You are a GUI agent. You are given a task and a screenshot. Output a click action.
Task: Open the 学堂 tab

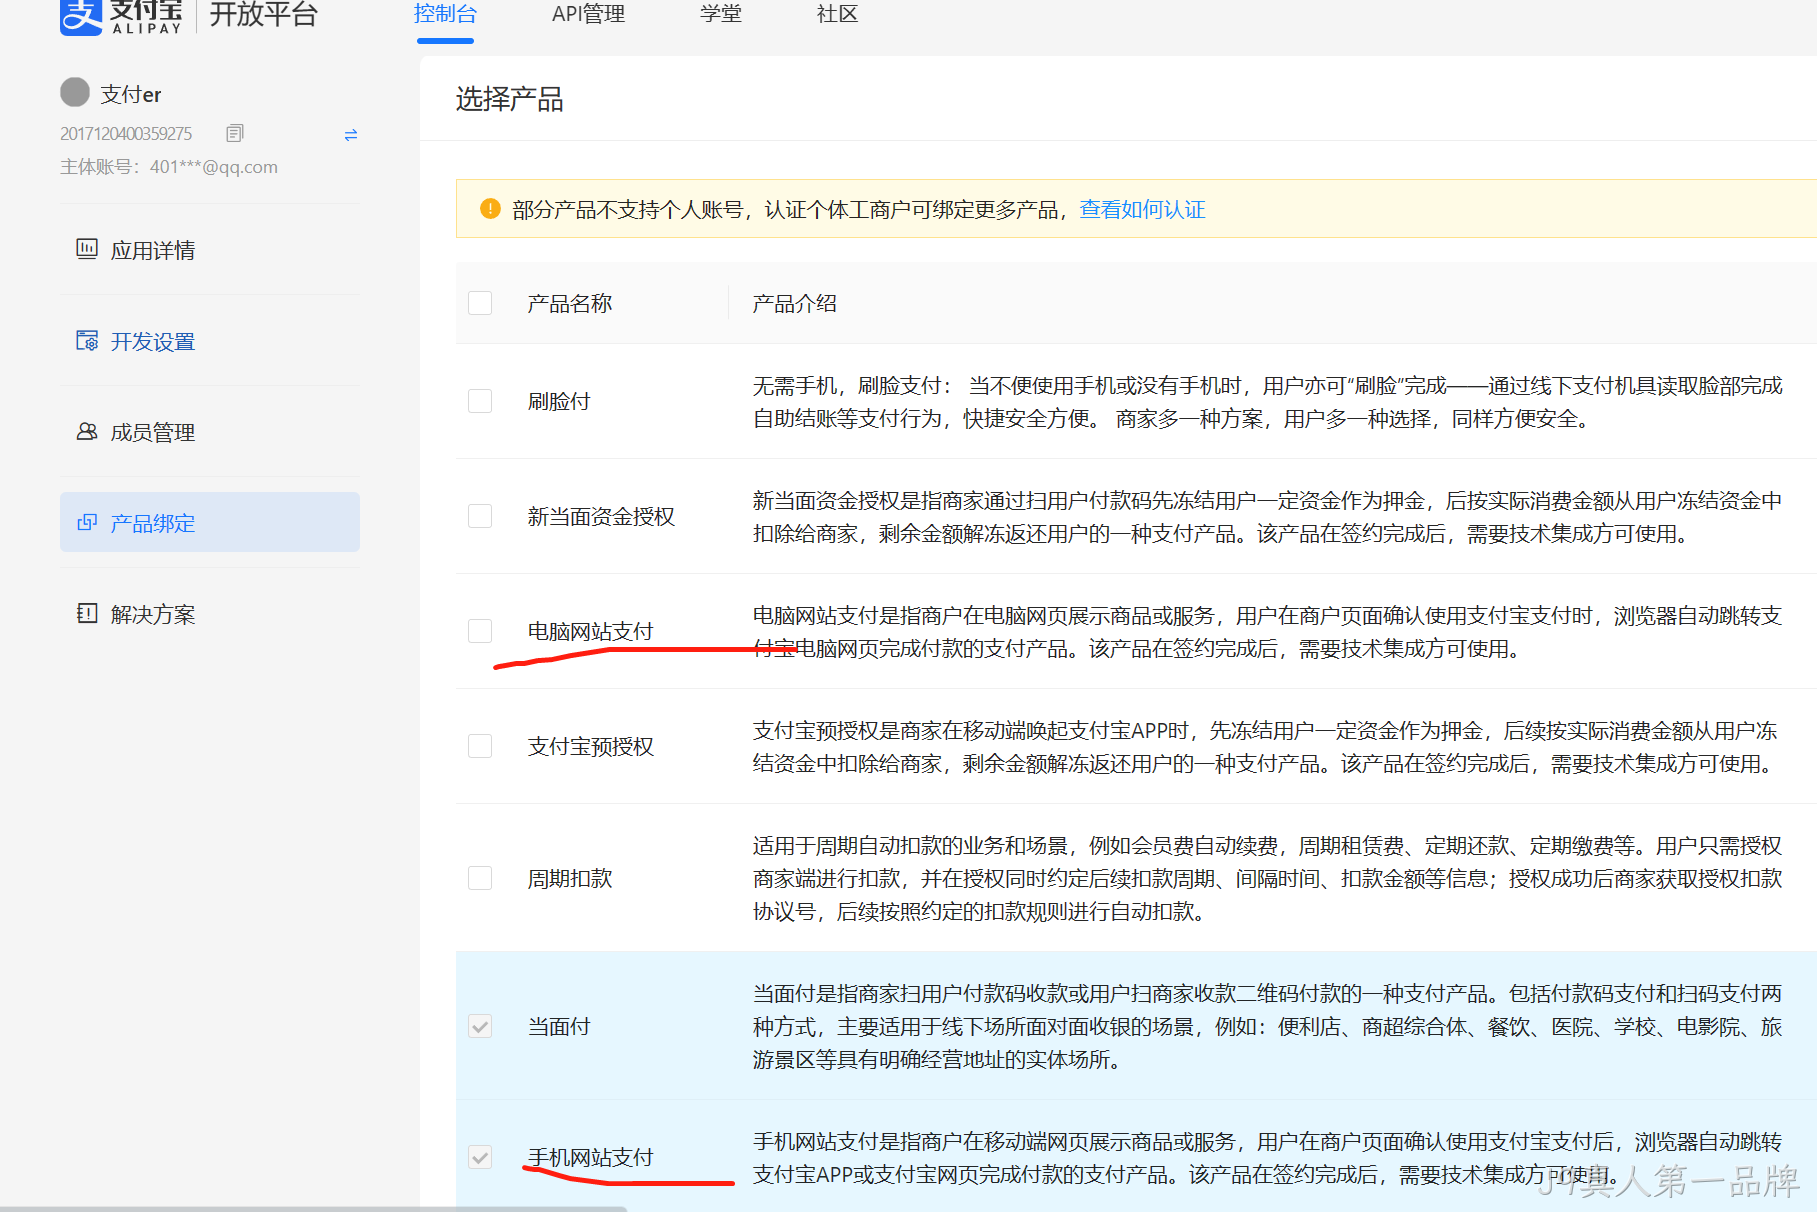[x=721, y=14]
